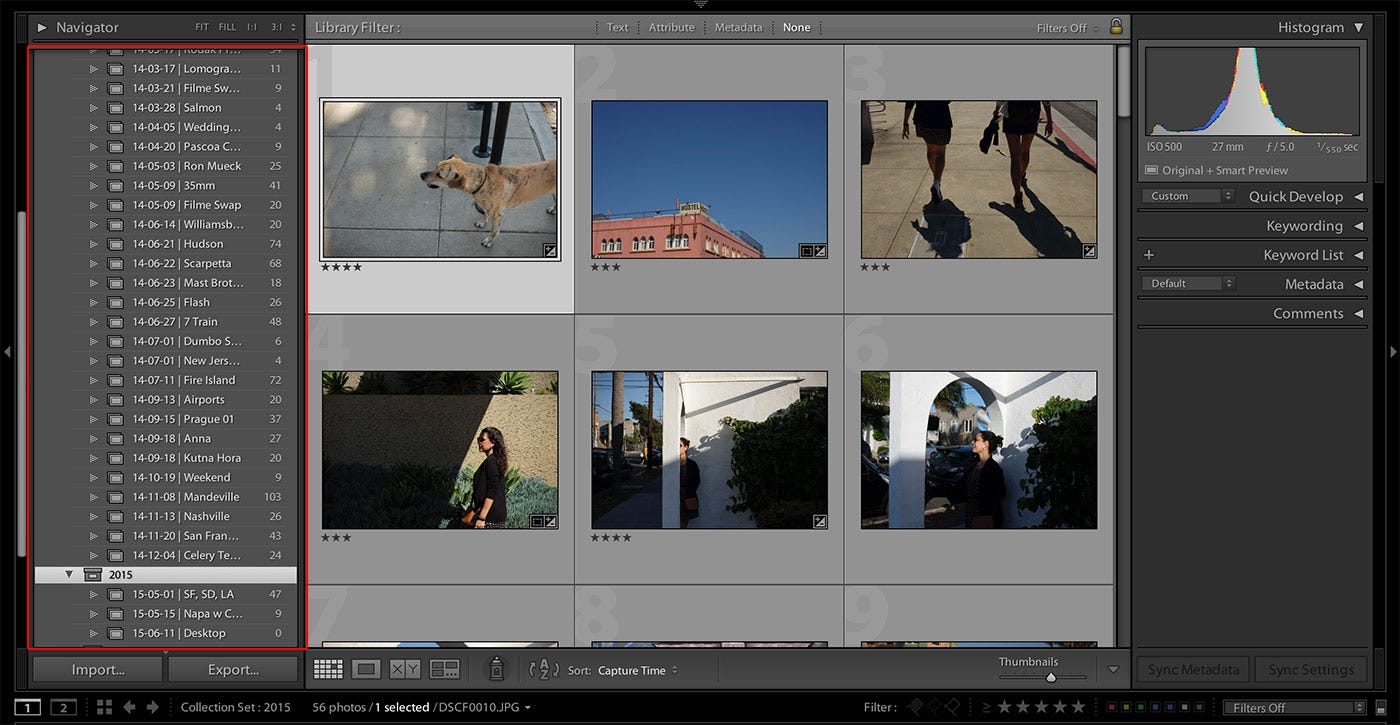
Task: Set Navigator zoom to FIT
Action: [x=203, y=27]
